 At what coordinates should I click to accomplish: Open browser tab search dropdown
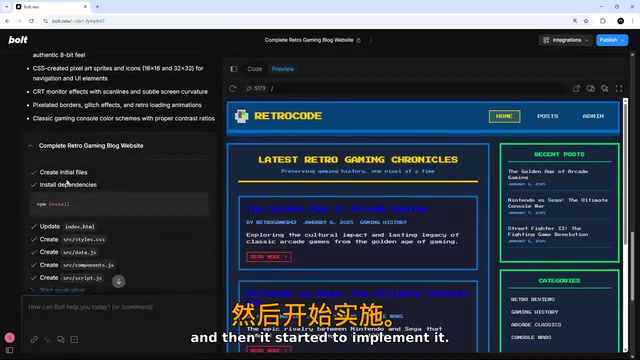point(7,7)
